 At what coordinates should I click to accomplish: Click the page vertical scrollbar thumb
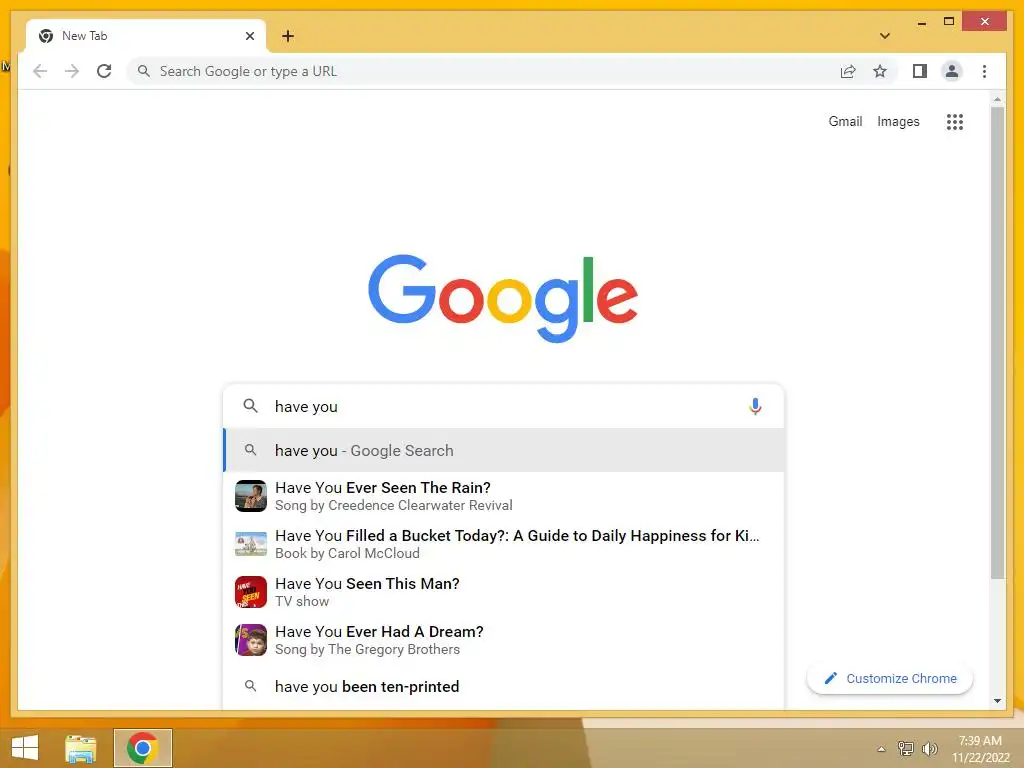tap(997, 343)
